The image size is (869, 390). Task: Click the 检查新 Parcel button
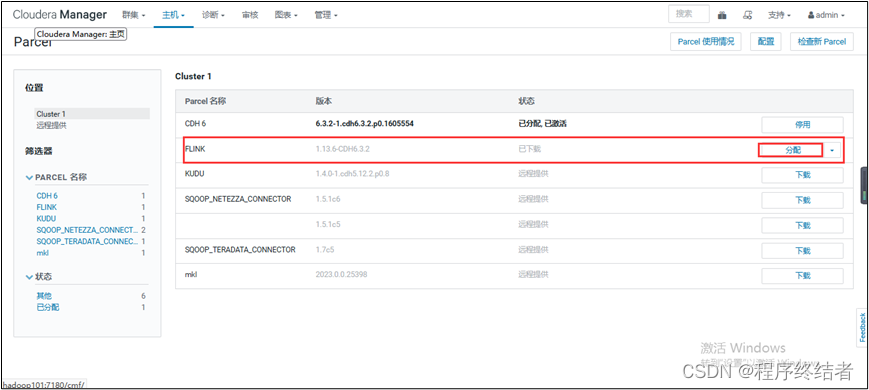tap(822, 42)
